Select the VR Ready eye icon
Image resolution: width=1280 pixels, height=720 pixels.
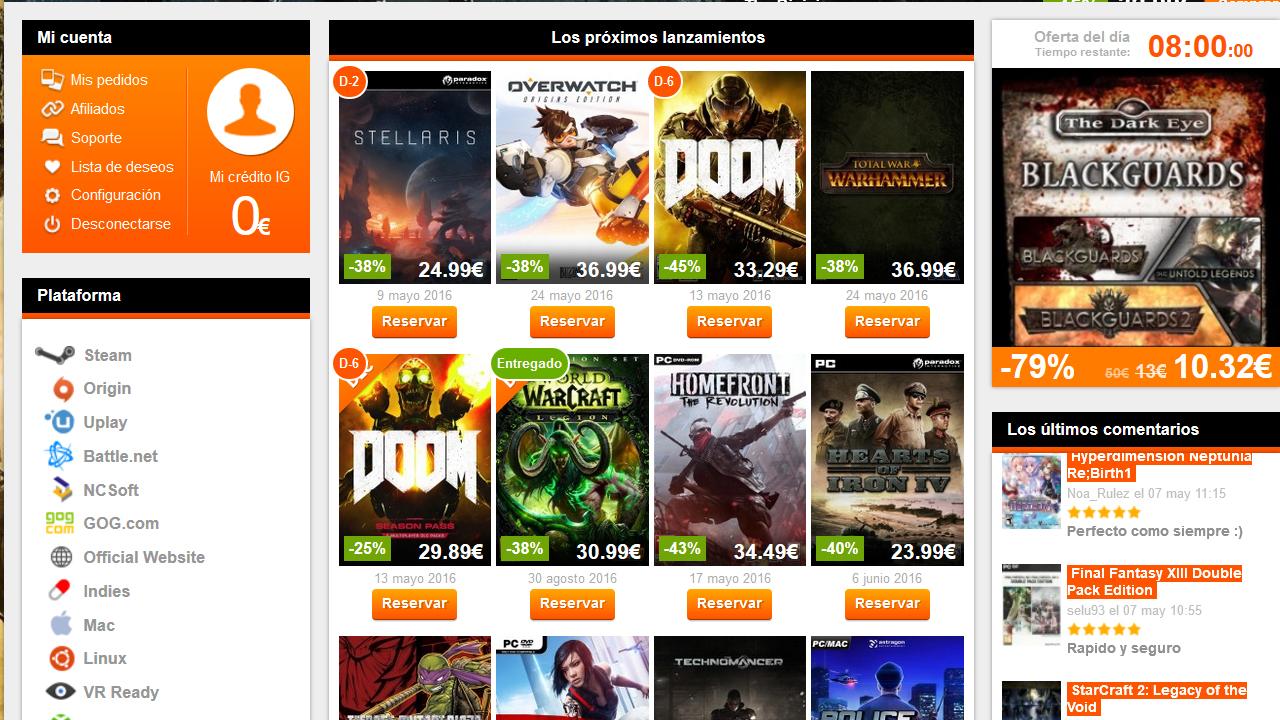(61, 691)
